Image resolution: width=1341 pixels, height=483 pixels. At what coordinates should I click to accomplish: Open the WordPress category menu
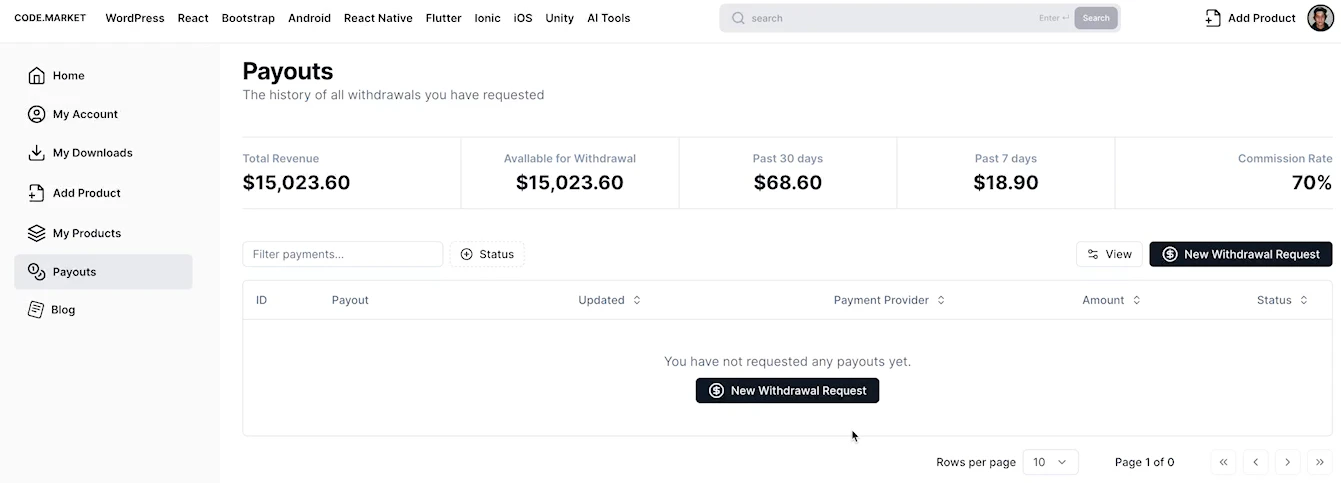click(x=135, y=18)
